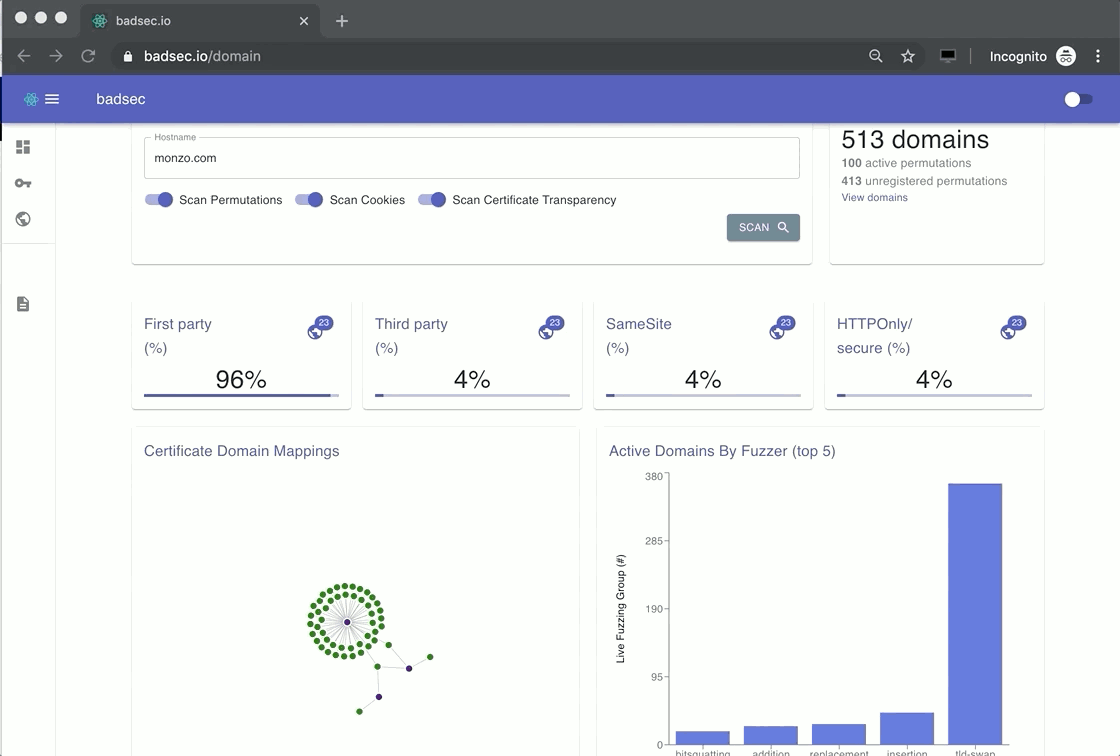Click the Third party cookie badge icon
The height and width of the screenshot is (756, 1120).
click(x=551, y=327)
